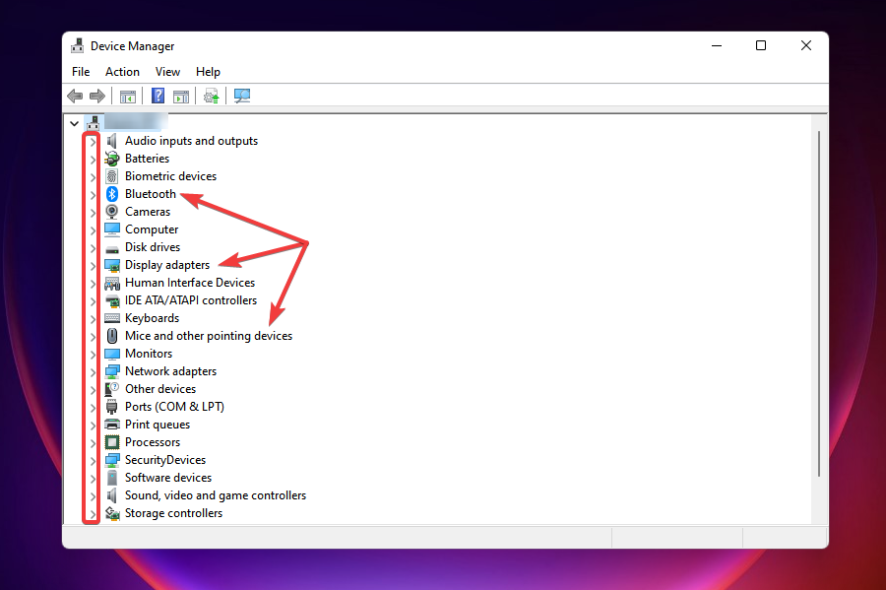Click the Back navigation arrow in the toolbar

click(x=74, y=95)
